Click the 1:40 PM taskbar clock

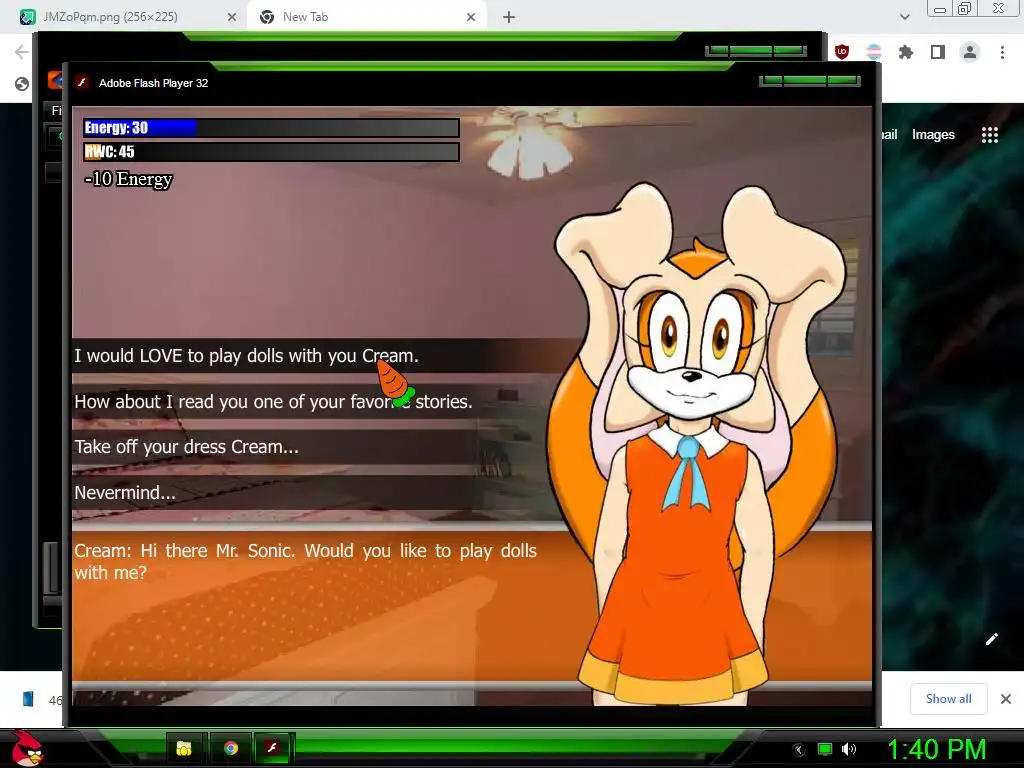tap(936, 749)
